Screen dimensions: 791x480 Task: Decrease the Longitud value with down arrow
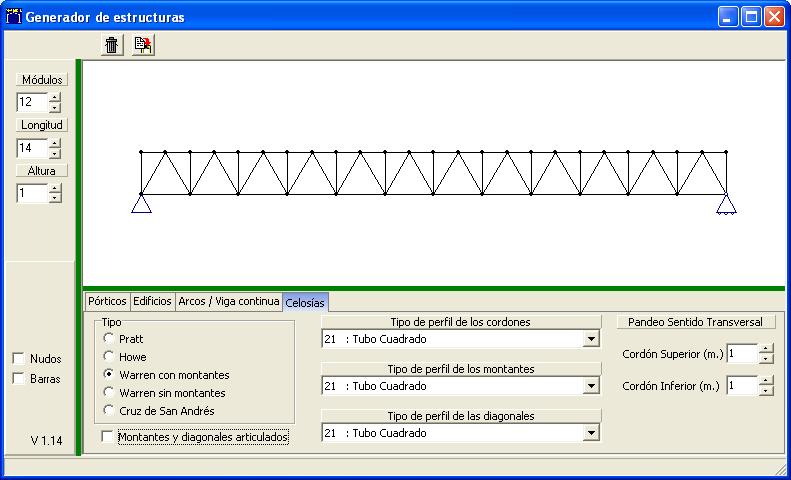[54, 153]
